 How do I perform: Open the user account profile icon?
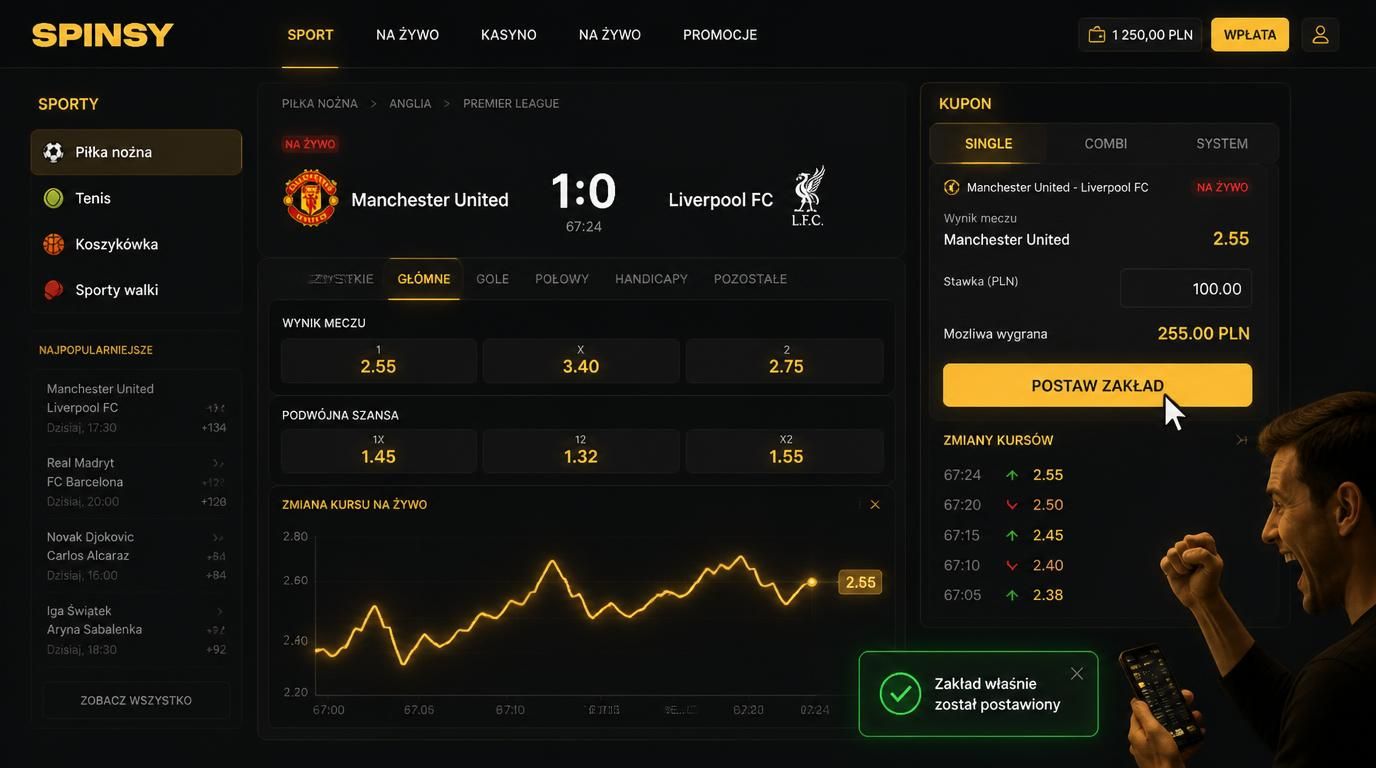click(x=1320, y=34)
